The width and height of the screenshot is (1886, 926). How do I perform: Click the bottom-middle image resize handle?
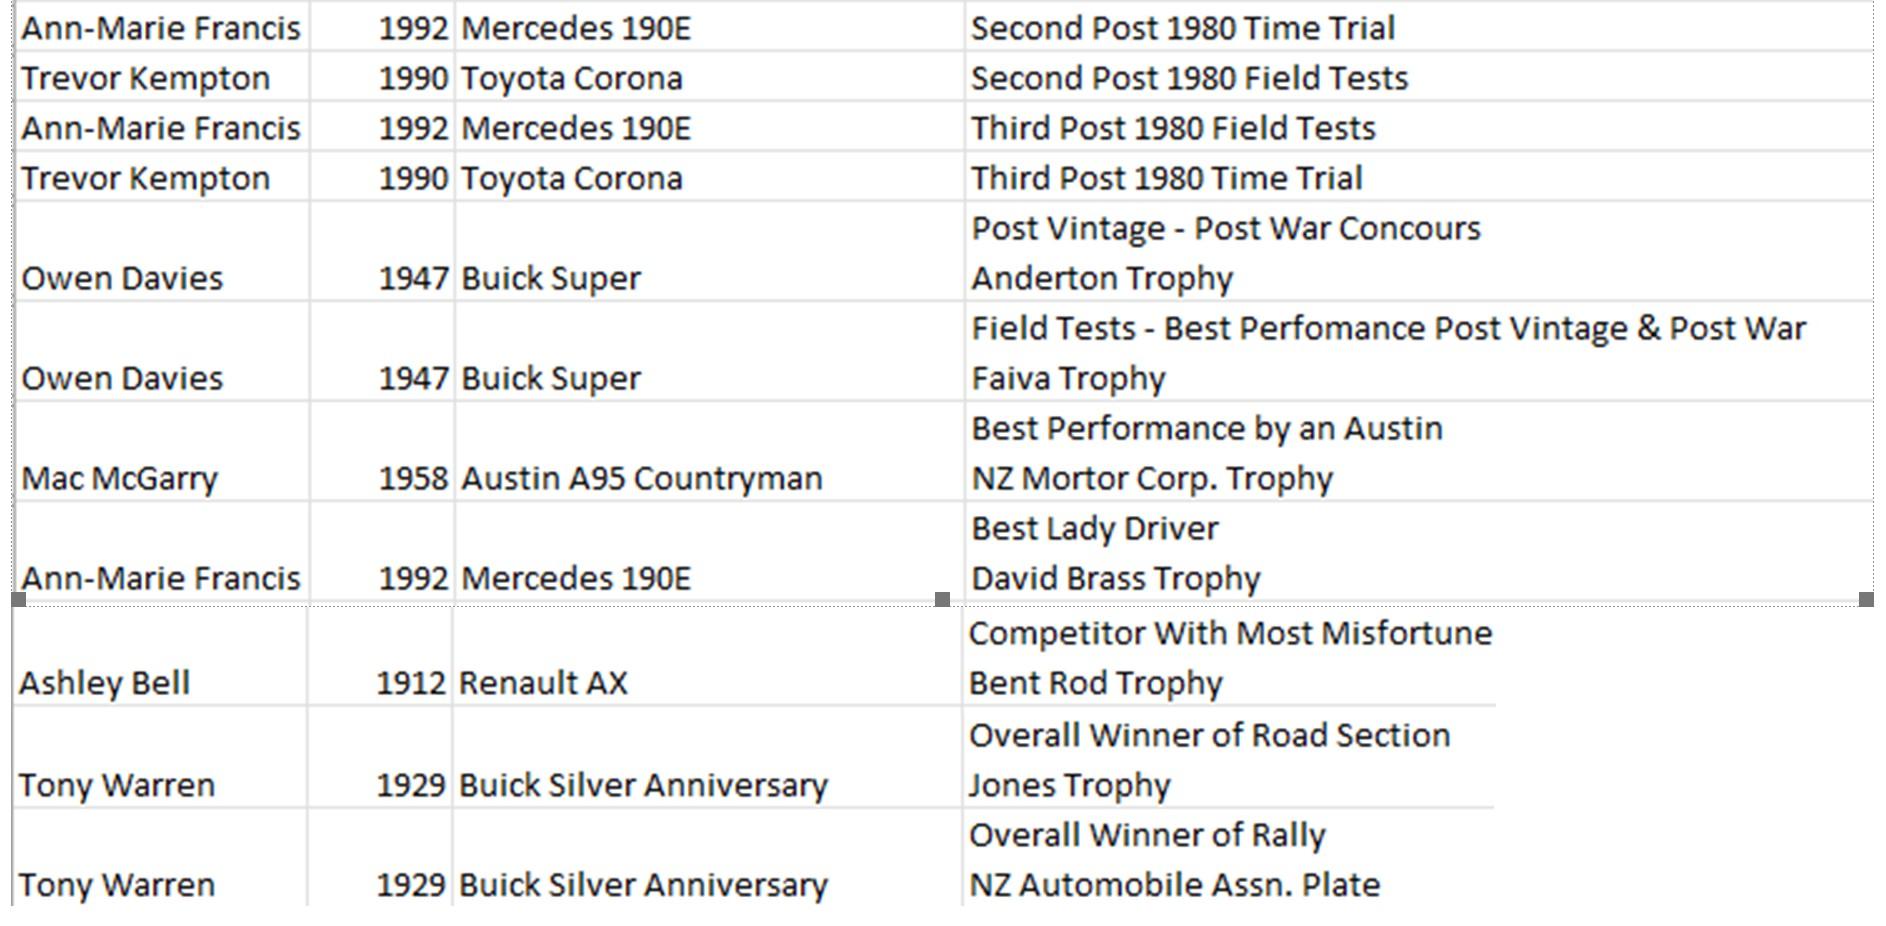pyautogui.click(x=942, y=599)
